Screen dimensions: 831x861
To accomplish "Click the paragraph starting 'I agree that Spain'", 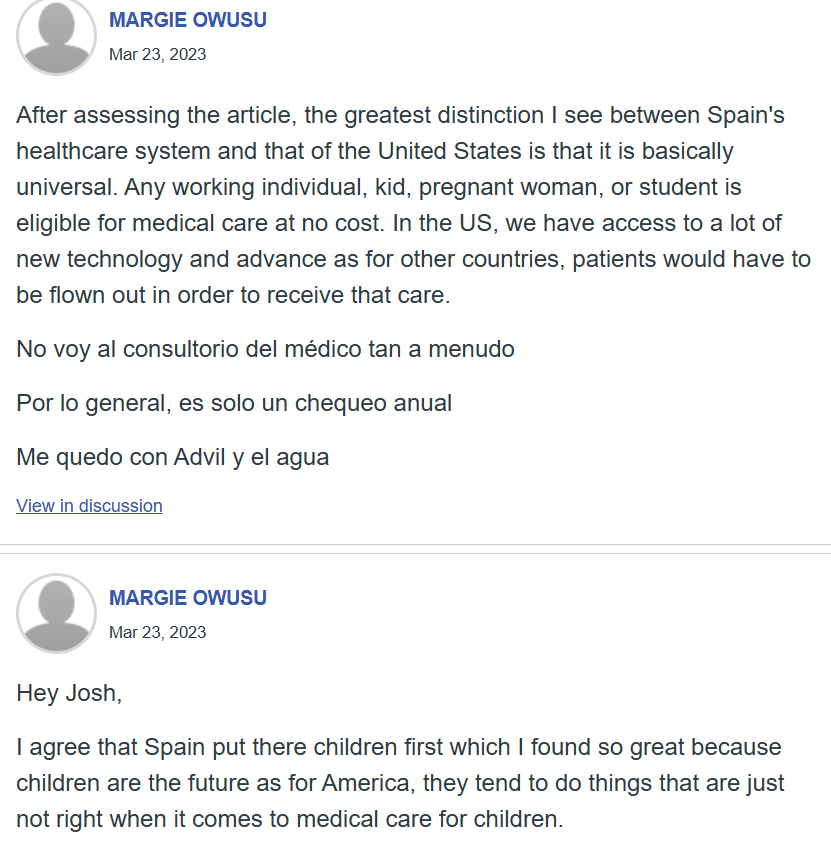I will coord(400,783).
